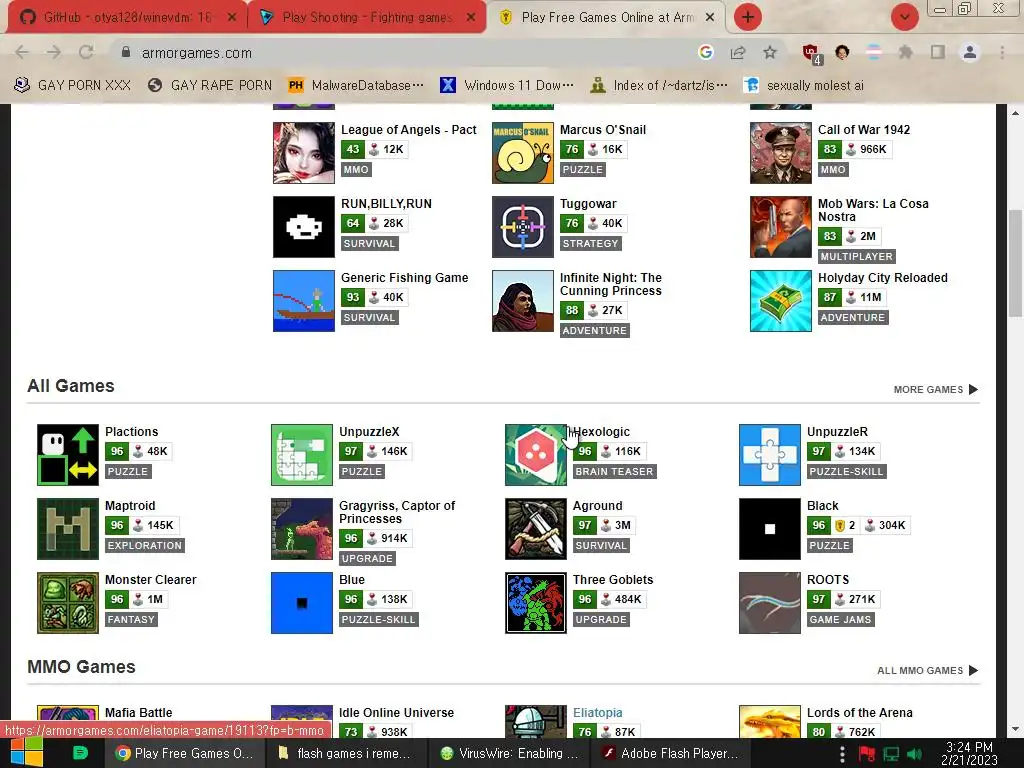Bookmark this page with star icon
The height and width of the screenshot is (768, 1024).
[770, 52]
